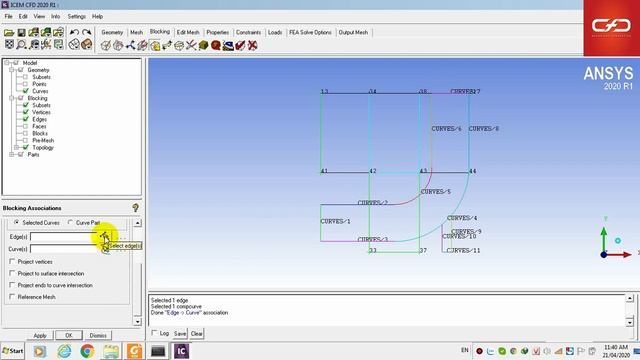Enable Blocking Faces checkbox
This screenshot has width=640, height=360.
tap(26, 126)
